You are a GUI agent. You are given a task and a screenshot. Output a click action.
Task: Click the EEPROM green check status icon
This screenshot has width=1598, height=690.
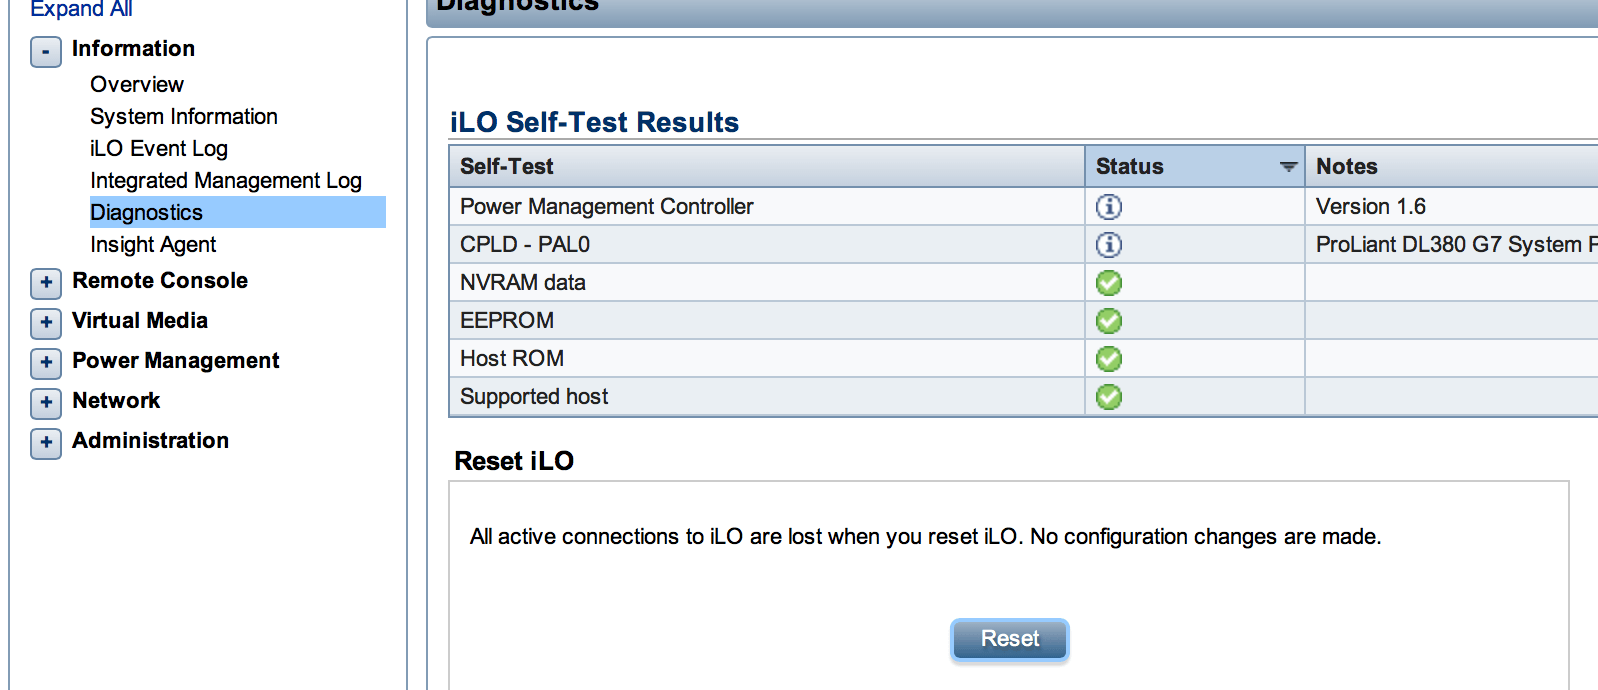tap(1109, 321)
